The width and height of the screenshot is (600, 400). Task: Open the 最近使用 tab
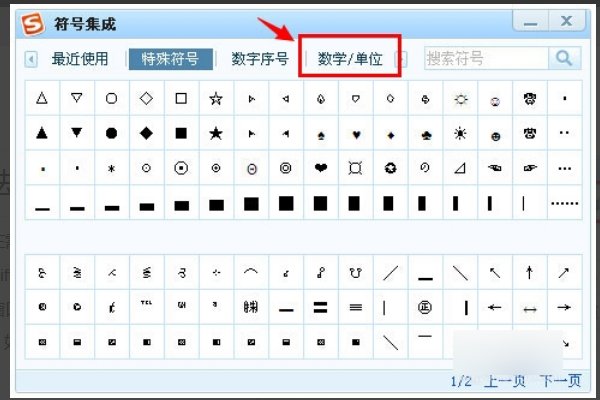point(80,59)
